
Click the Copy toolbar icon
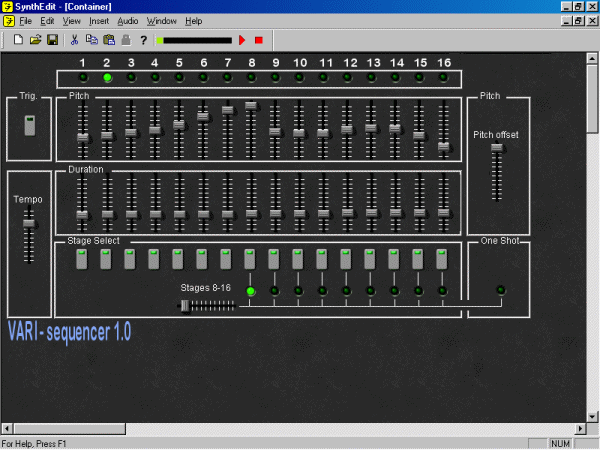tap(91, 40)
